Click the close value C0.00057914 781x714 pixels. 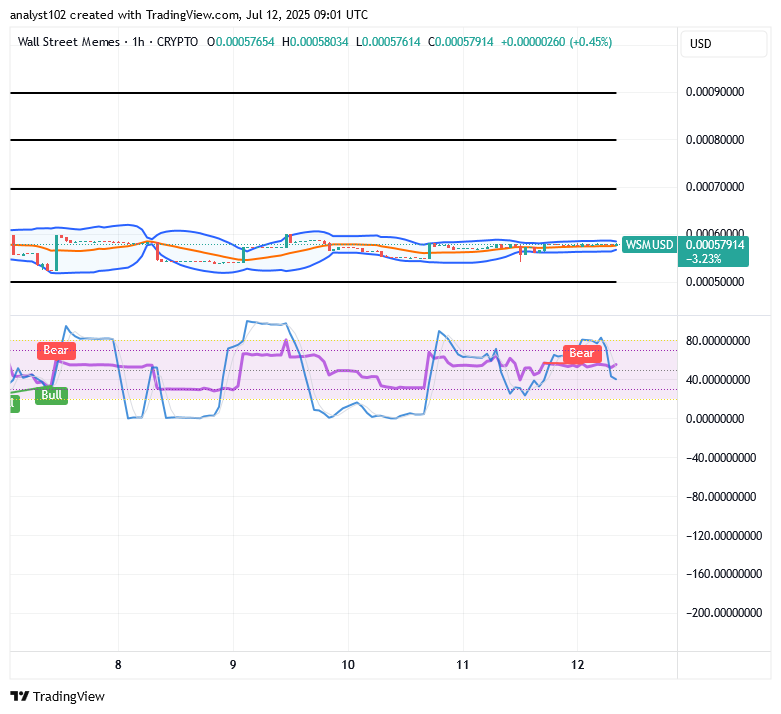click(461, 42)
